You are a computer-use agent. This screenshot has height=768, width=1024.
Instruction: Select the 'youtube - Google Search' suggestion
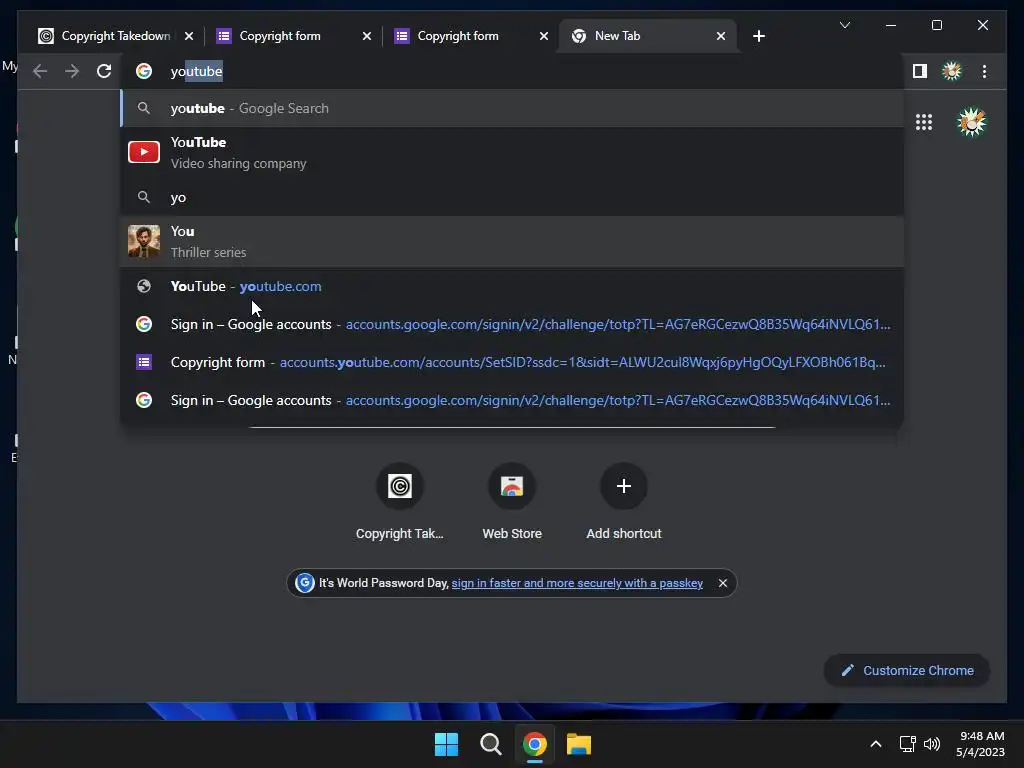point(513,108)
